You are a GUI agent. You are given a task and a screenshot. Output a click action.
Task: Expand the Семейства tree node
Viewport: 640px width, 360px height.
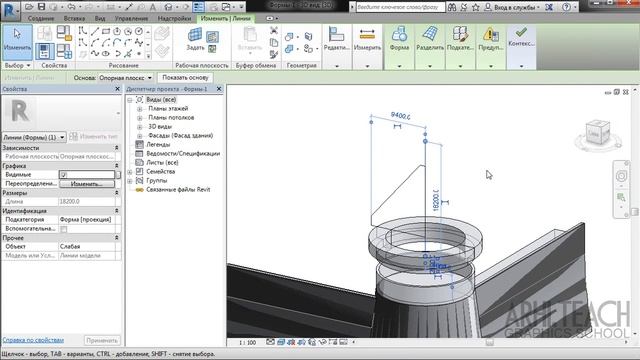click(130, 172)
